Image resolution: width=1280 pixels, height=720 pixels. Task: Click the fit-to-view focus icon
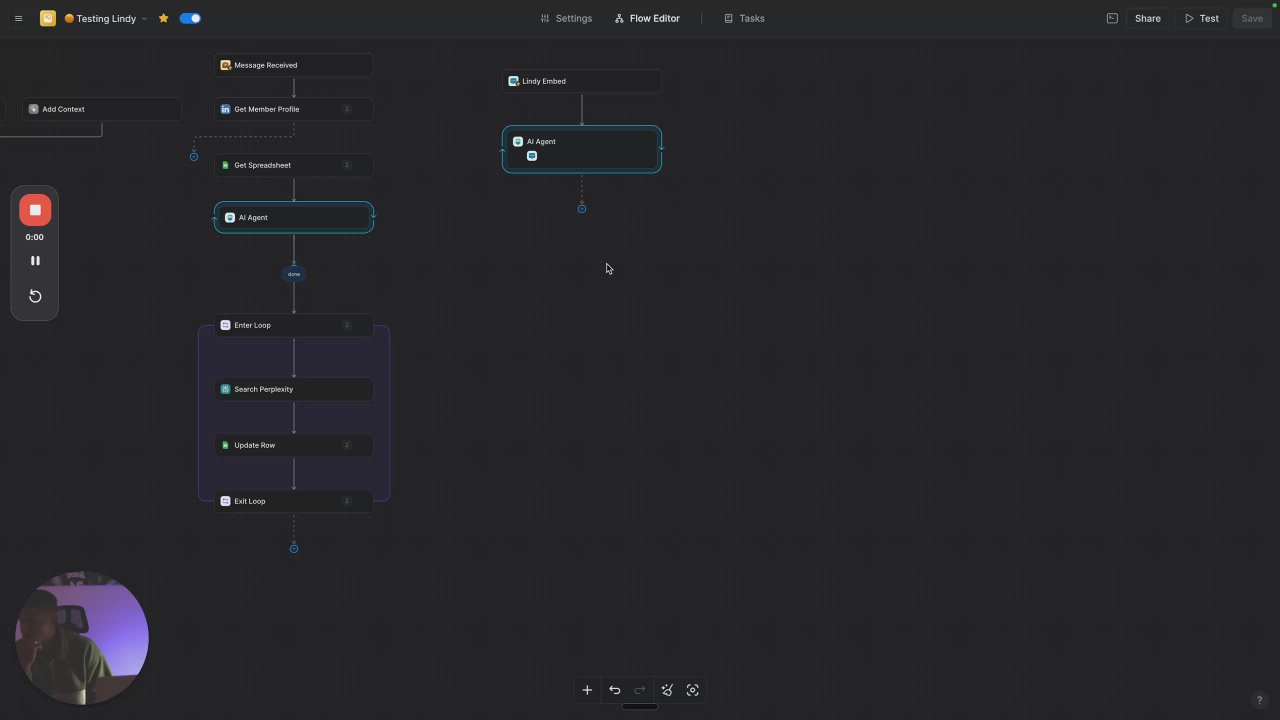point(692,690)
